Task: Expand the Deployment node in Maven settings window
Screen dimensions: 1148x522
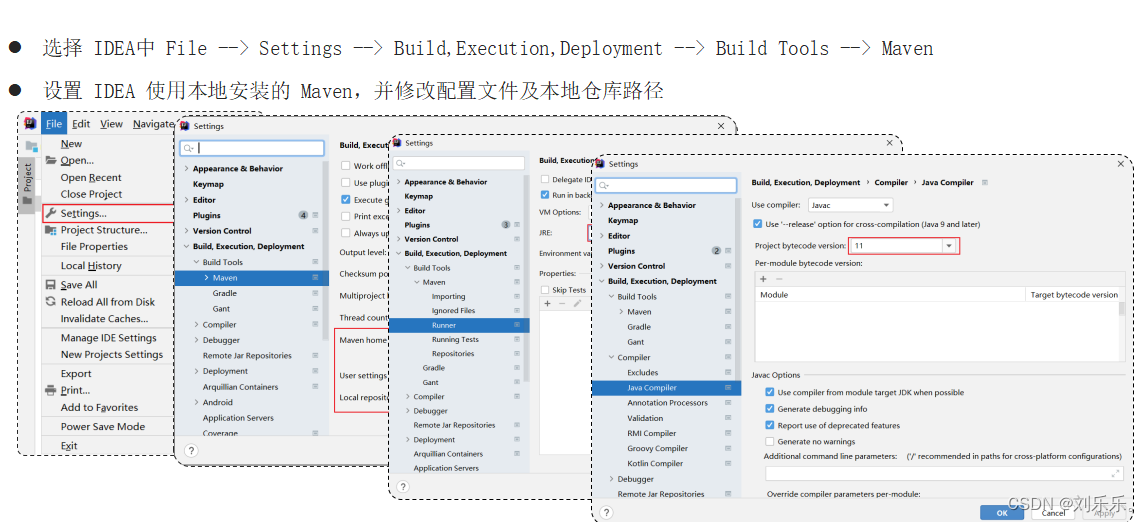Action: coord(196,371)
